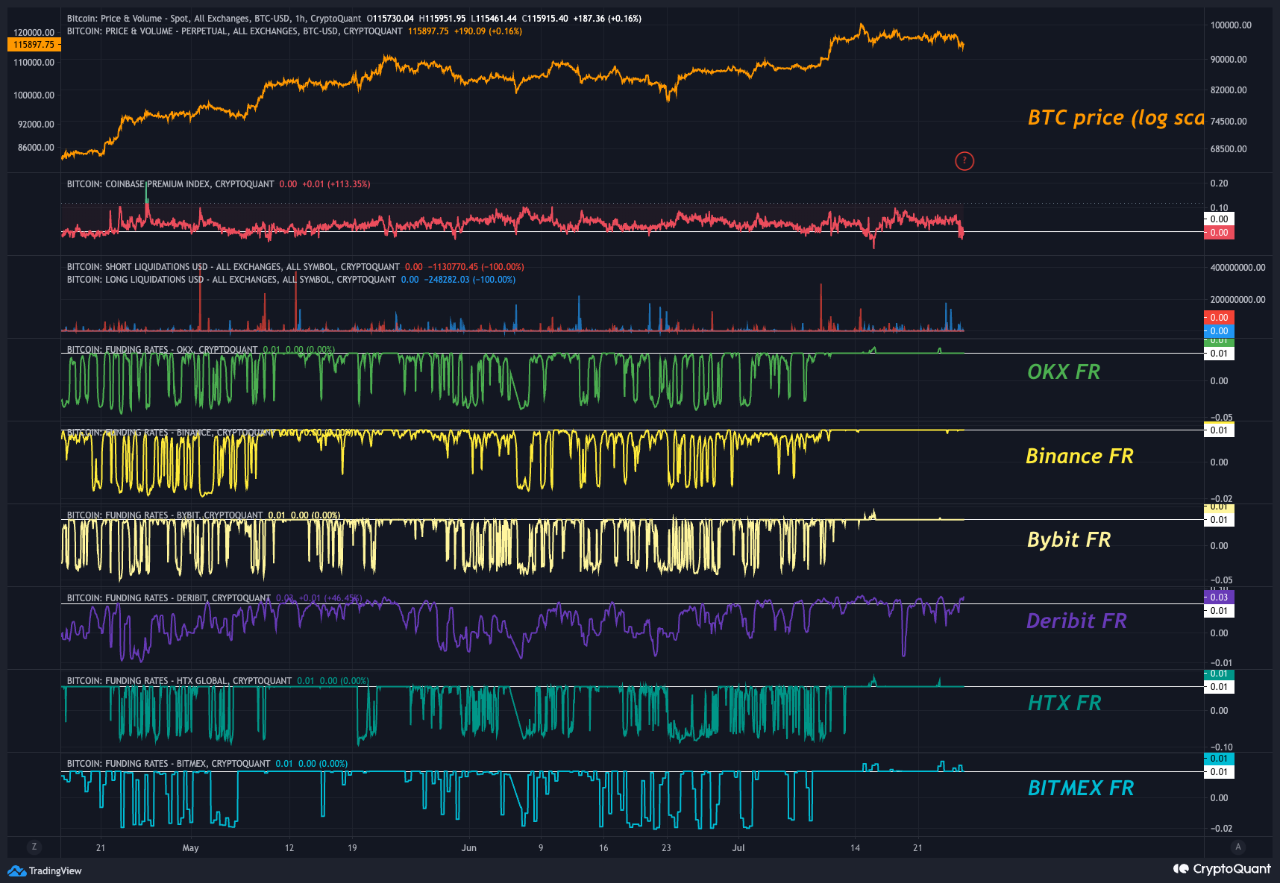Click the Z timezone button on the time axis
1280x883 pixels.
(x=36, y=846)
